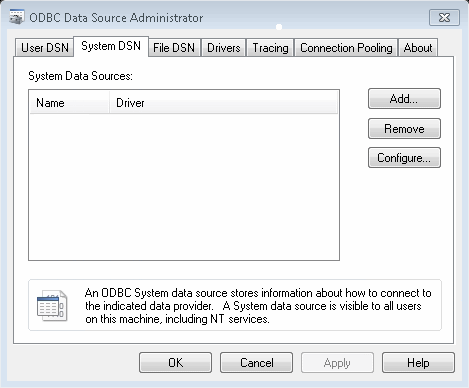
Task: View the About tab
Action: pyautogui.click(x=418, y=48)
